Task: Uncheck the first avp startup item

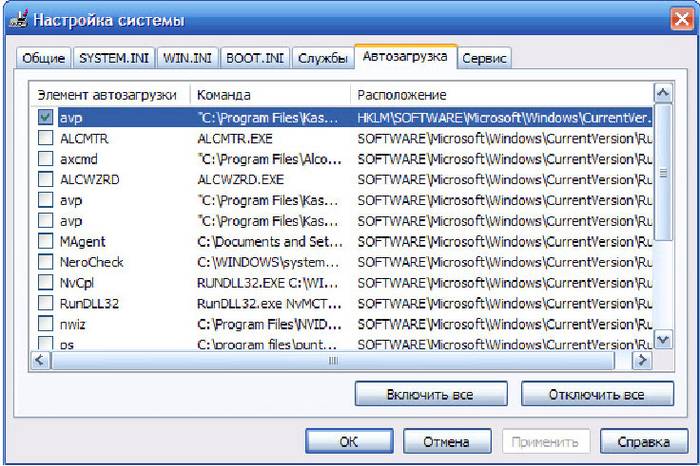Action: click(x=45, y=117)
